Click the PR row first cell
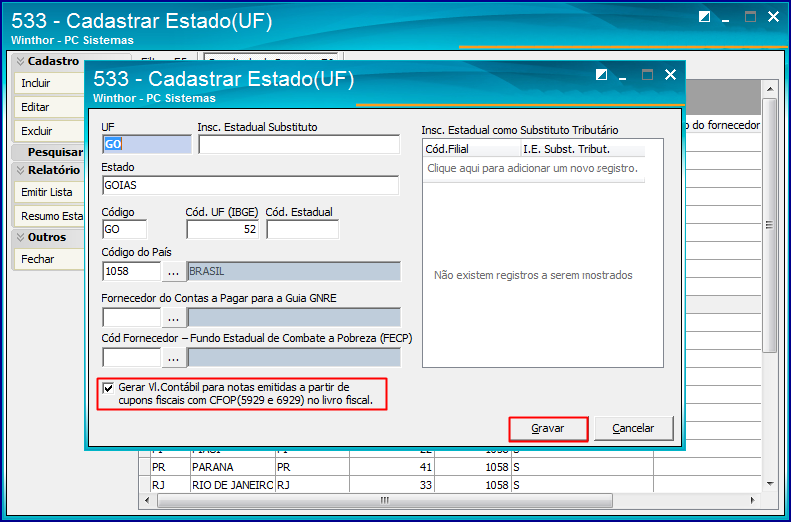The width and height of the screenshot is (791, 522). [170, 468]
